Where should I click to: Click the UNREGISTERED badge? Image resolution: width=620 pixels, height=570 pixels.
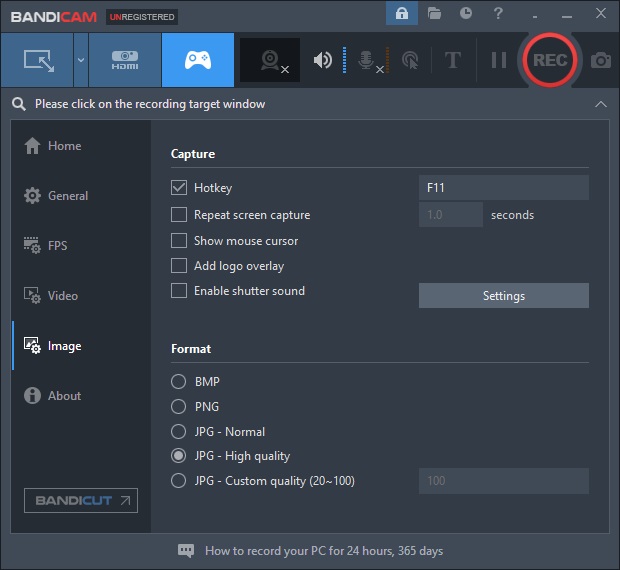(x=142, y=17)
